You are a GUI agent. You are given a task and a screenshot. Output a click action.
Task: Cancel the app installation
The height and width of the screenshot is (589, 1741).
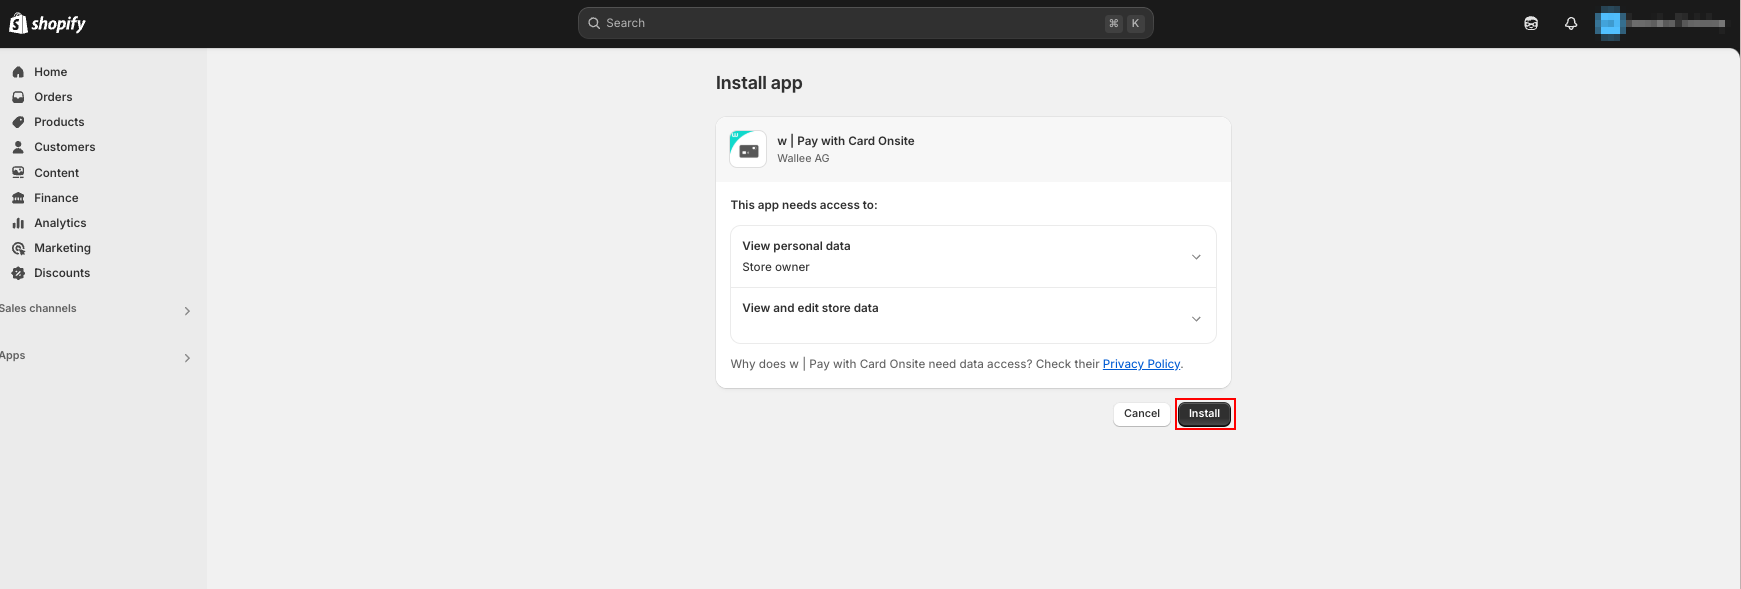tap(1142, 414)
